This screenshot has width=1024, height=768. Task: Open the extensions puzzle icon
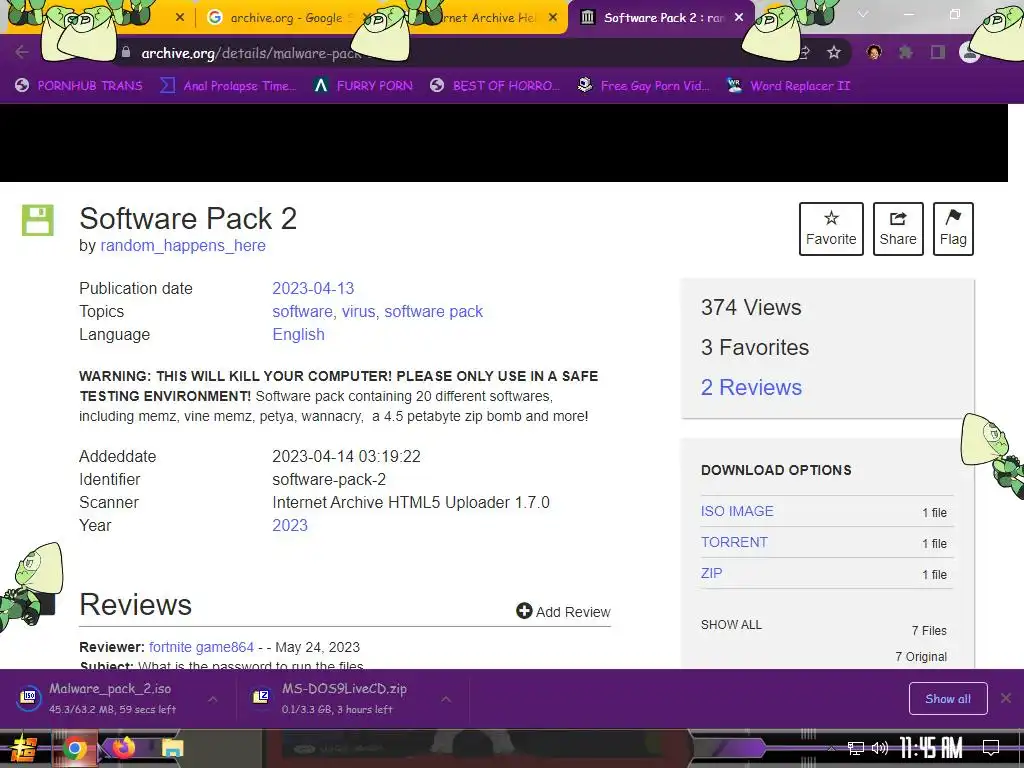click(906, 52)
